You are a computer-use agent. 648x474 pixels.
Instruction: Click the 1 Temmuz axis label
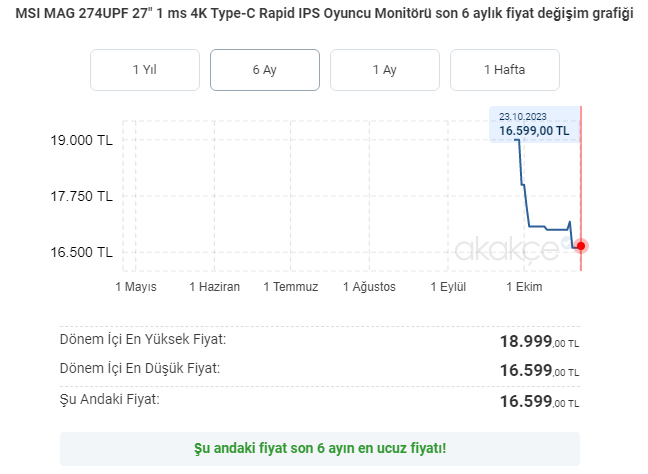coord(291,287)
